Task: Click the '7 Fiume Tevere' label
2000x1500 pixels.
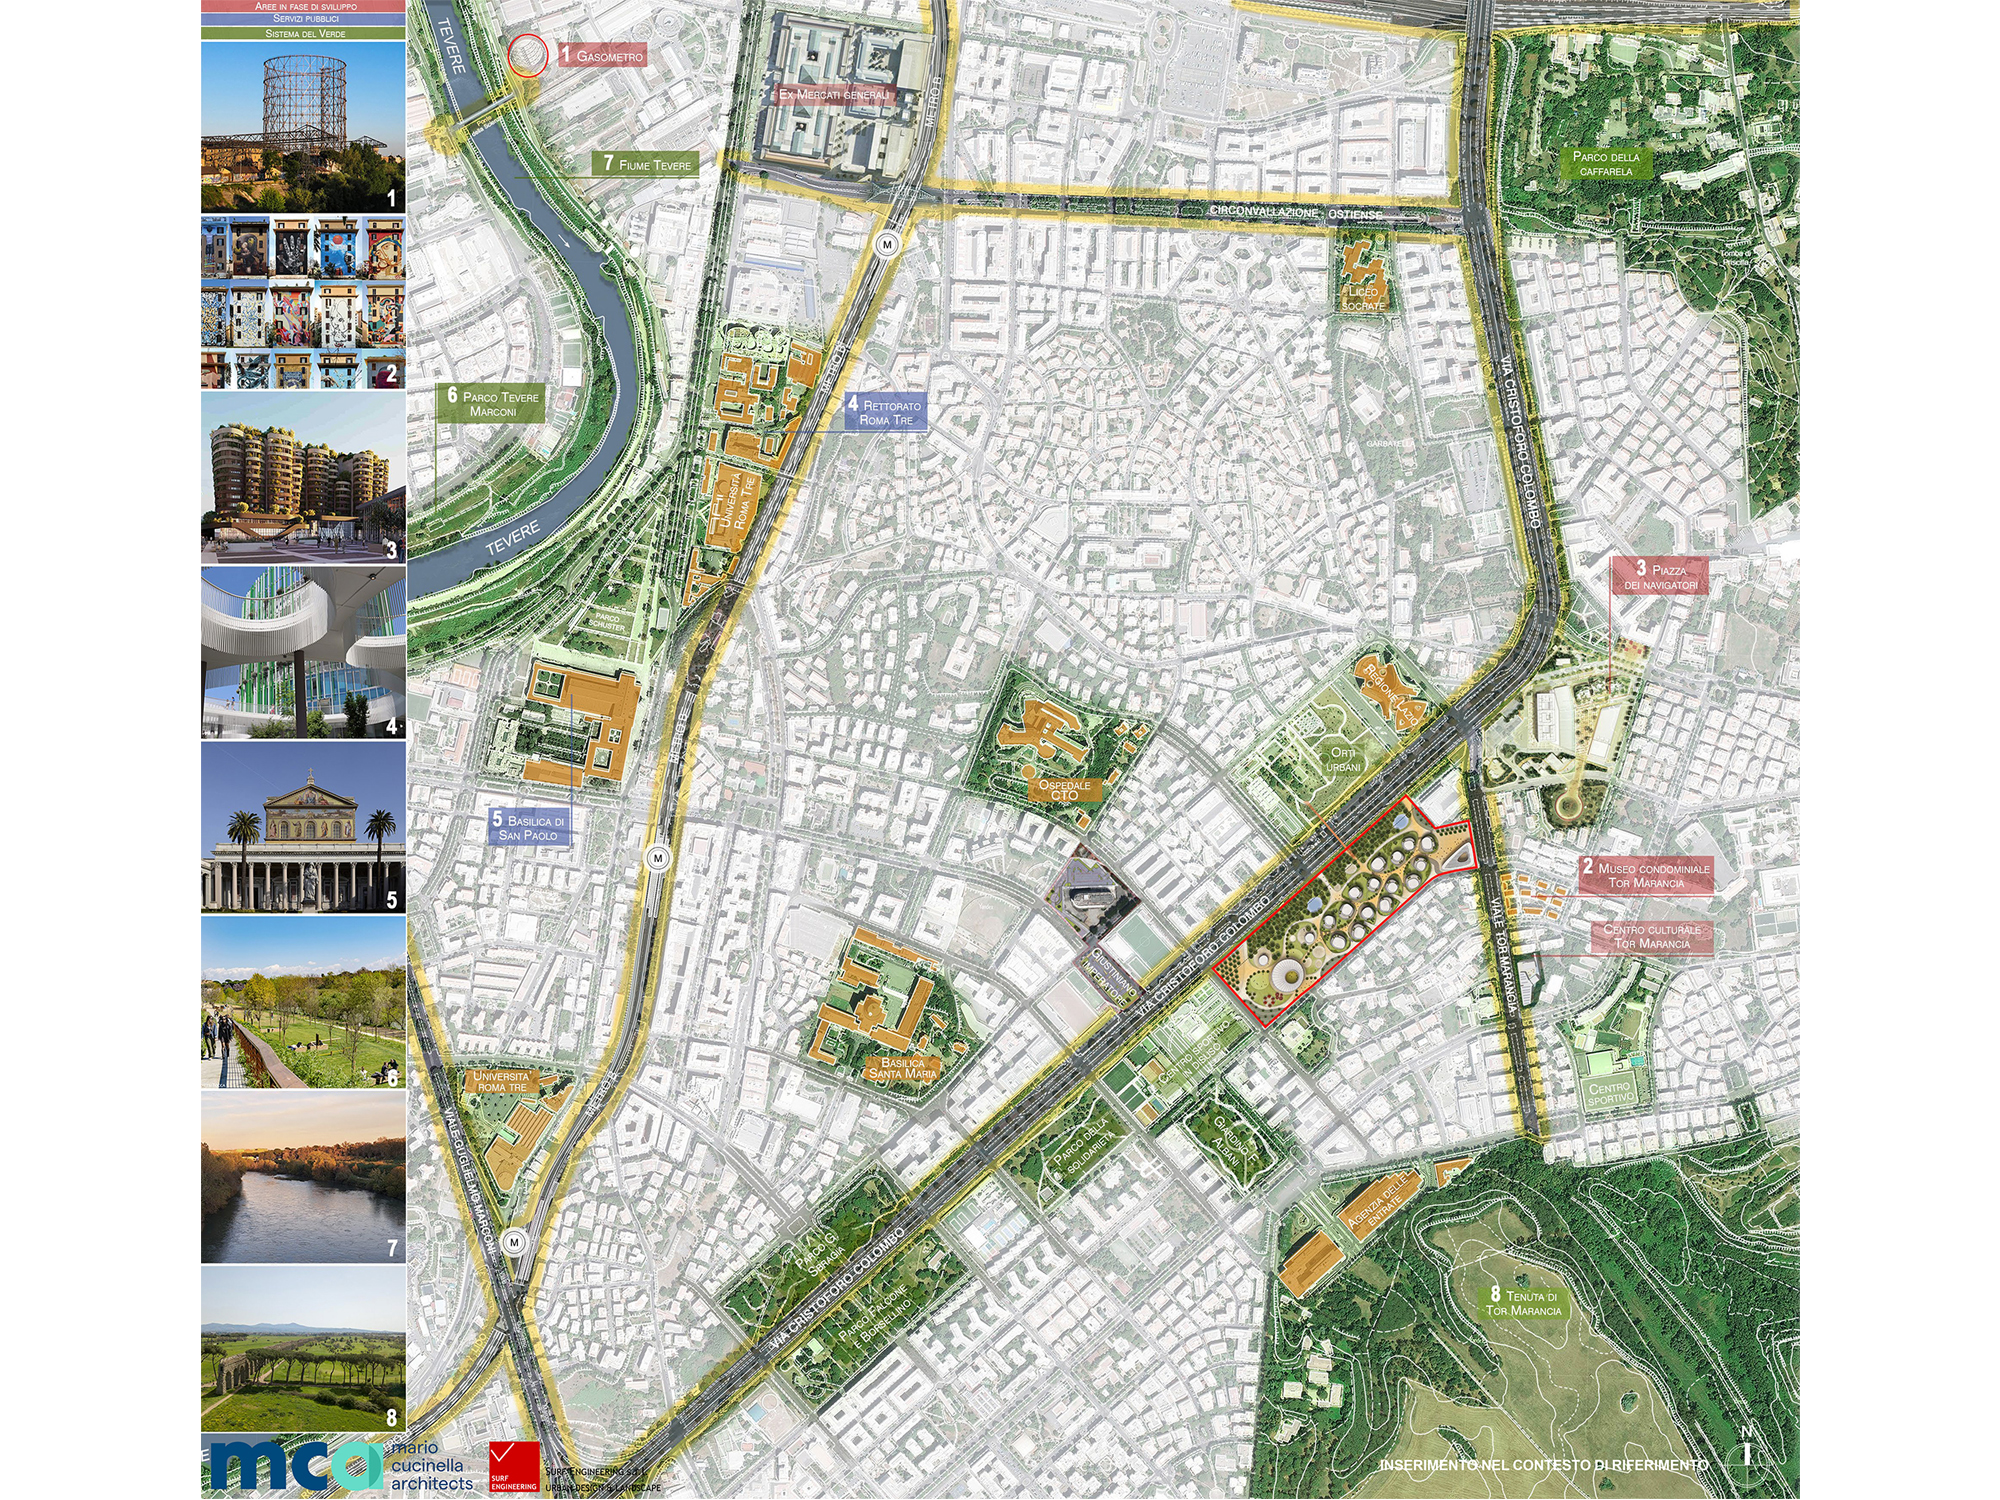Action: coord(645,164)
